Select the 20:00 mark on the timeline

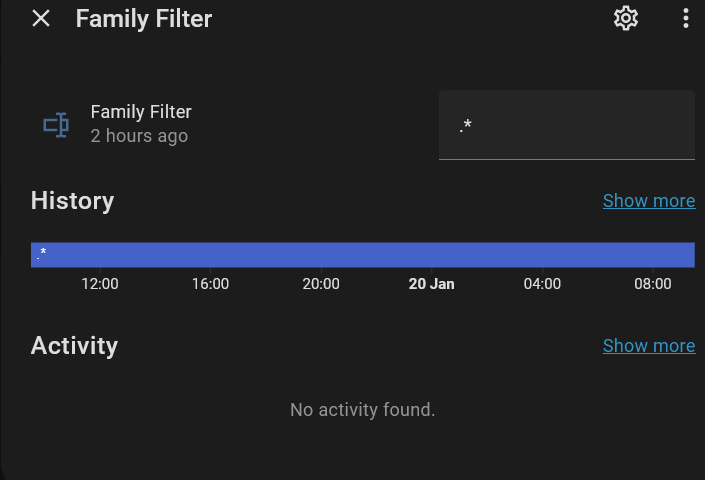click(321, 284)
